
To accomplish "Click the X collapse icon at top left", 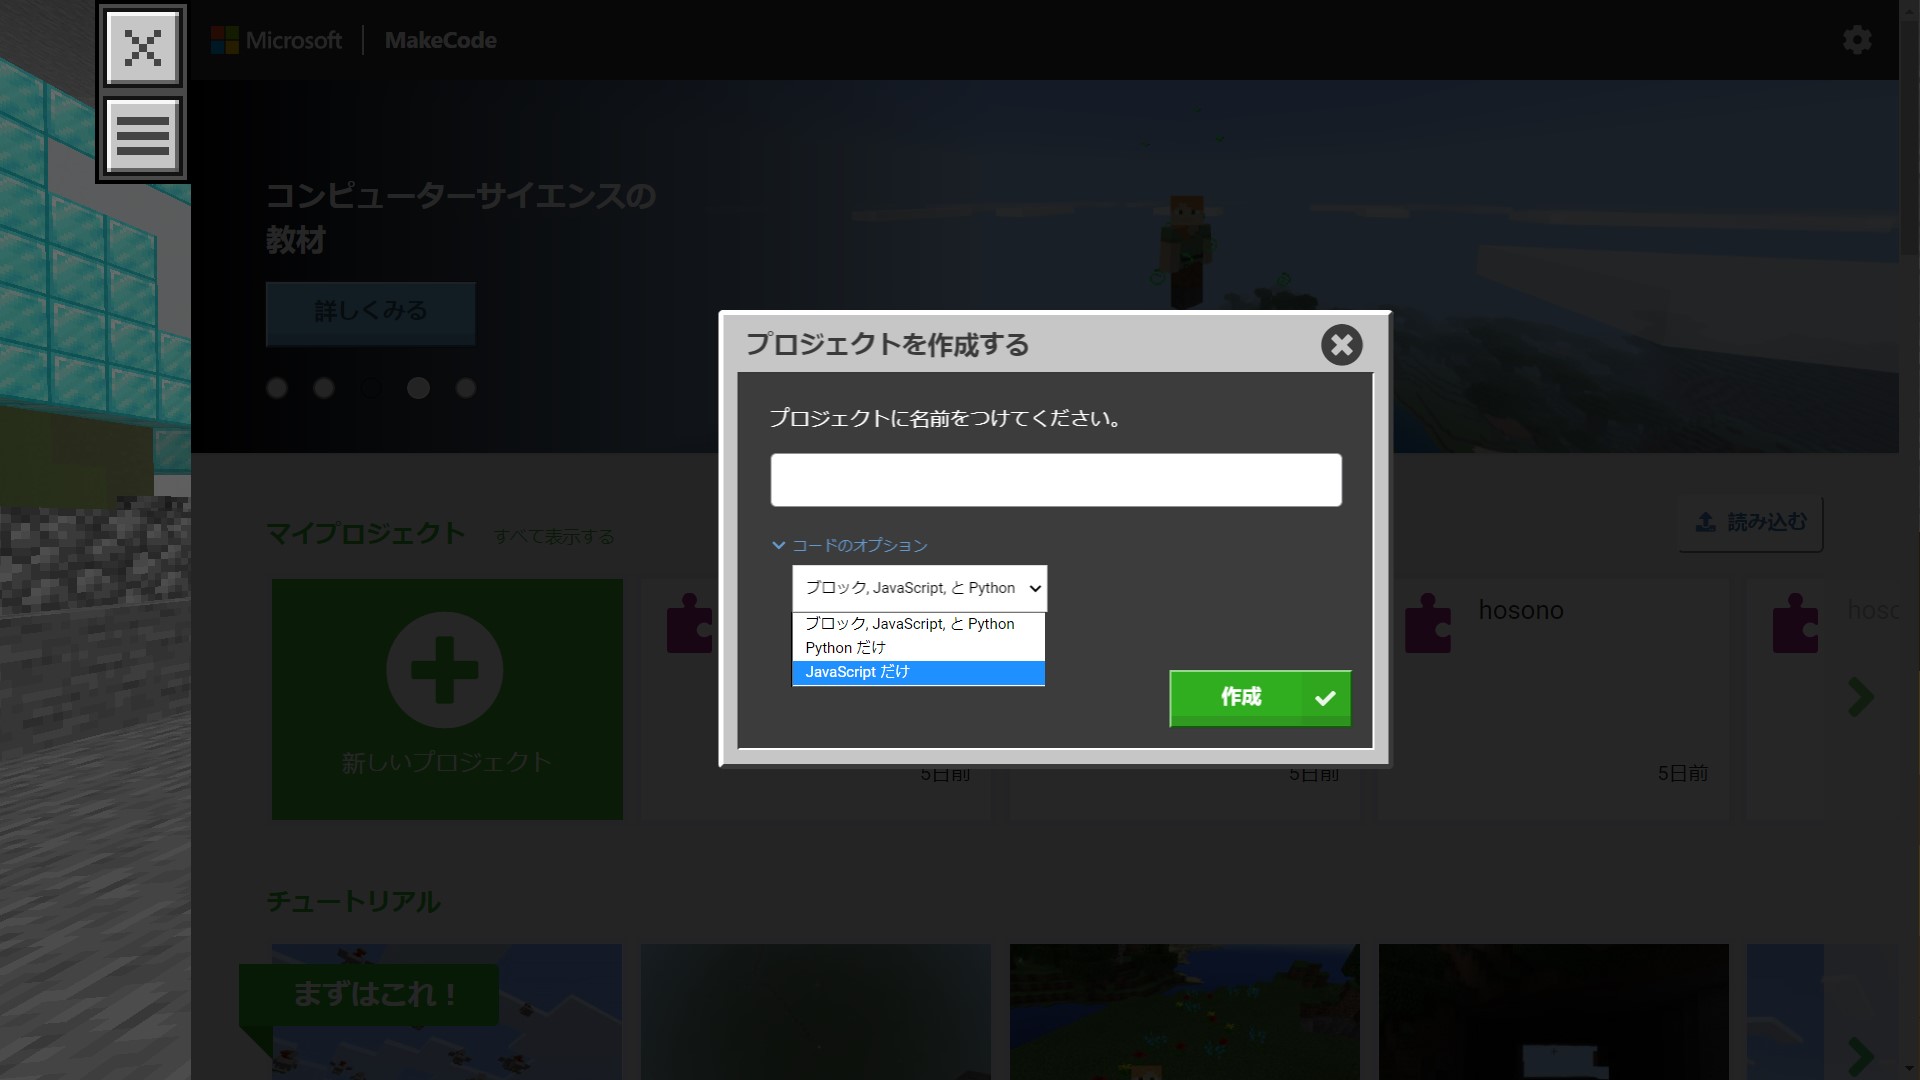I will pyautogui.click(x=142, y=47).
